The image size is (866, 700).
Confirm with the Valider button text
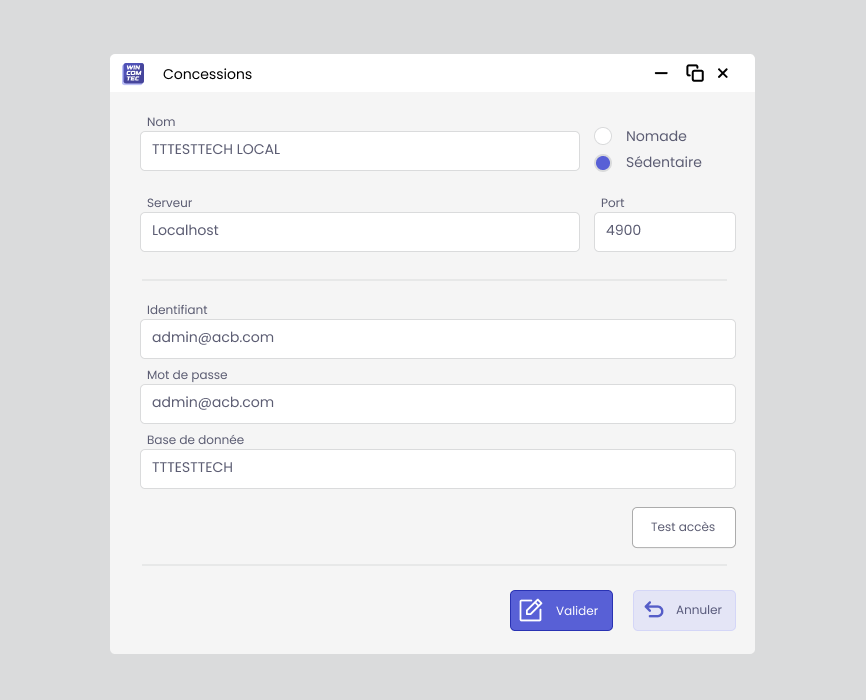[577, 611]
